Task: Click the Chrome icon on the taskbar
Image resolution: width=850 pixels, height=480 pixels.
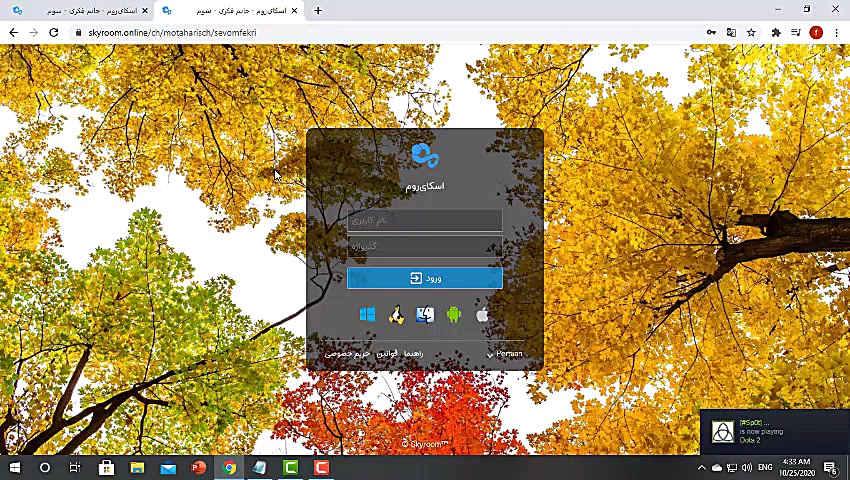Action: tap(229, 468)
